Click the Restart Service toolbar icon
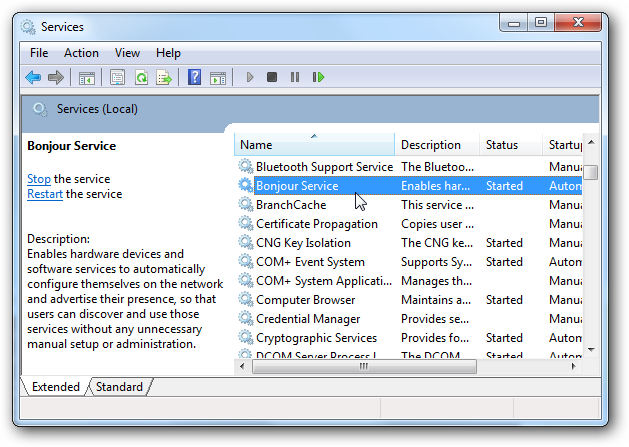Screen dimensions: 629x447 [318, 77]
